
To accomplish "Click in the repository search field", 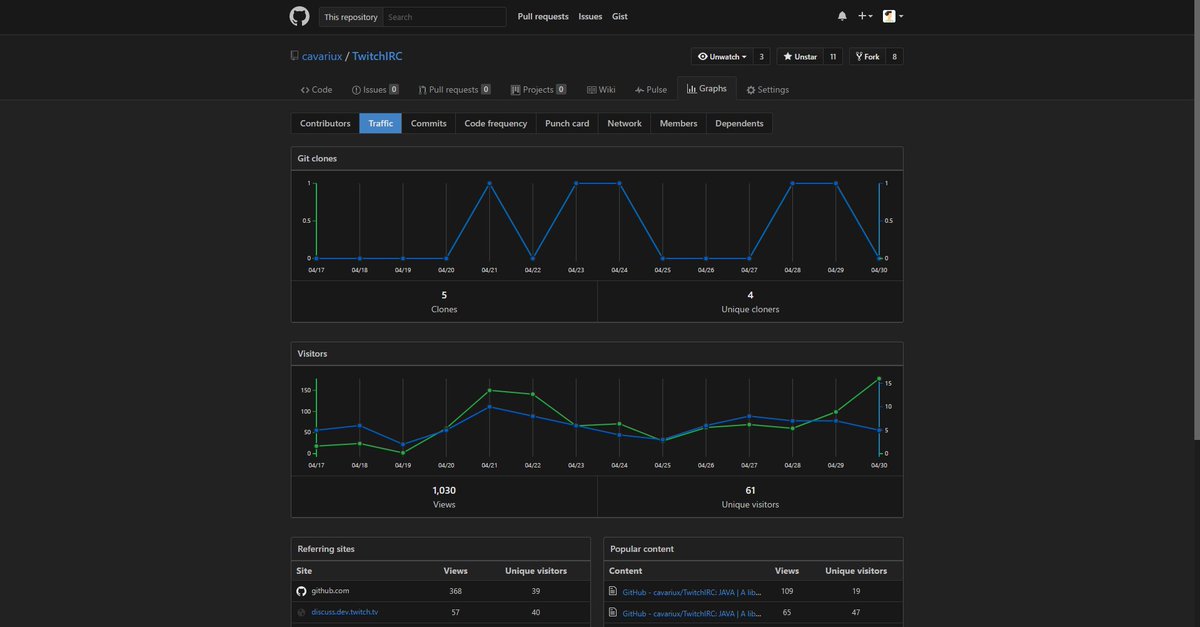I will pos(444,17).
